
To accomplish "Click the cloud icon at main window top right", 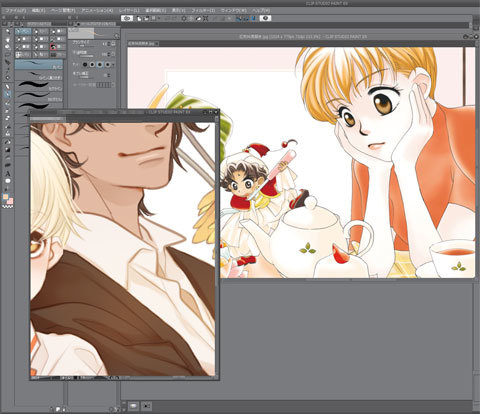I will 466,36.
